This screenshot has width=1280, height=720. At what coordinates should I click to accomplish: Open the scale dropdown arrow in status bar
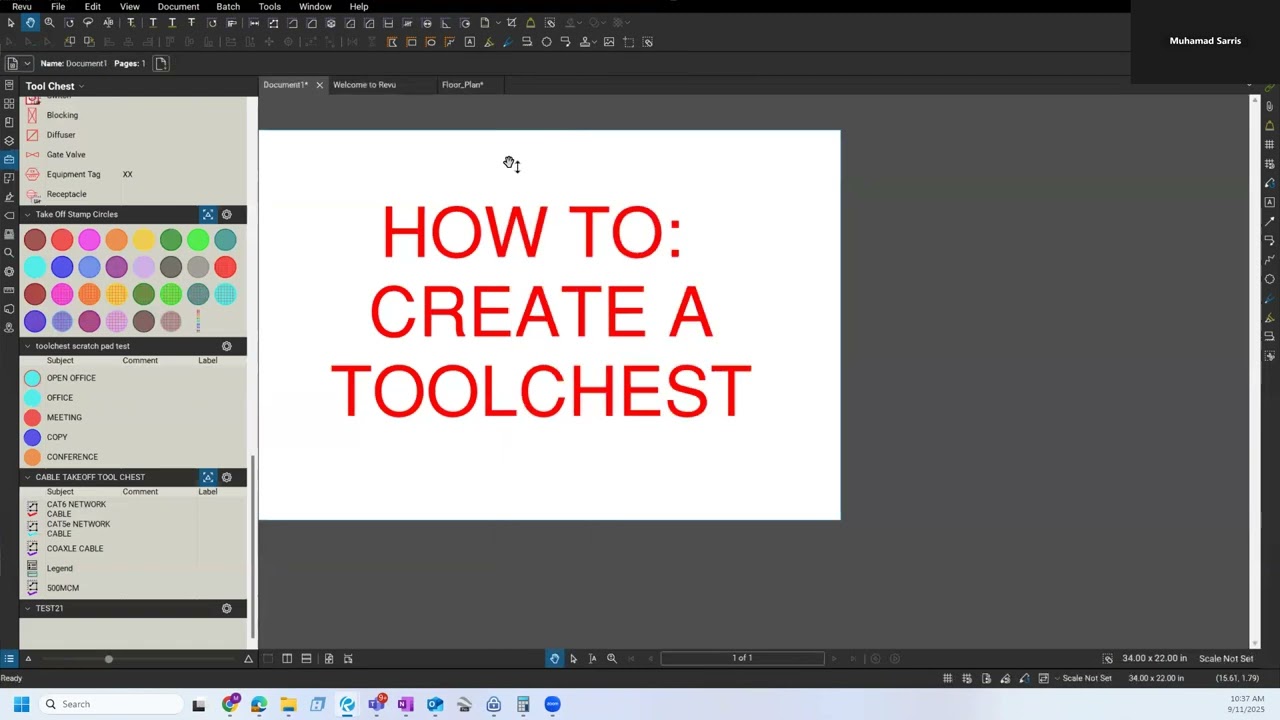click(x=1056, y=678)
